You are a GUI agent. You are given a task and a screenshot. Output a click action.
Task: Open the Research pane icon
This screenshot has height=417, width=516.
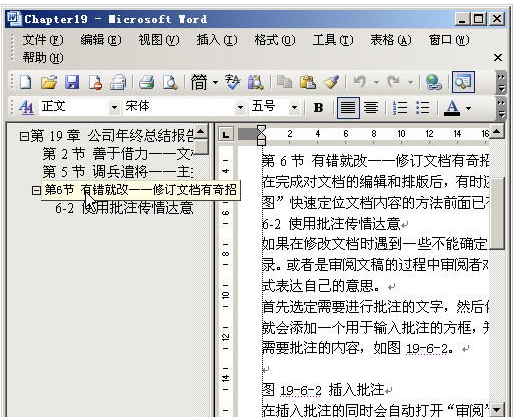[x=256, y=82]
